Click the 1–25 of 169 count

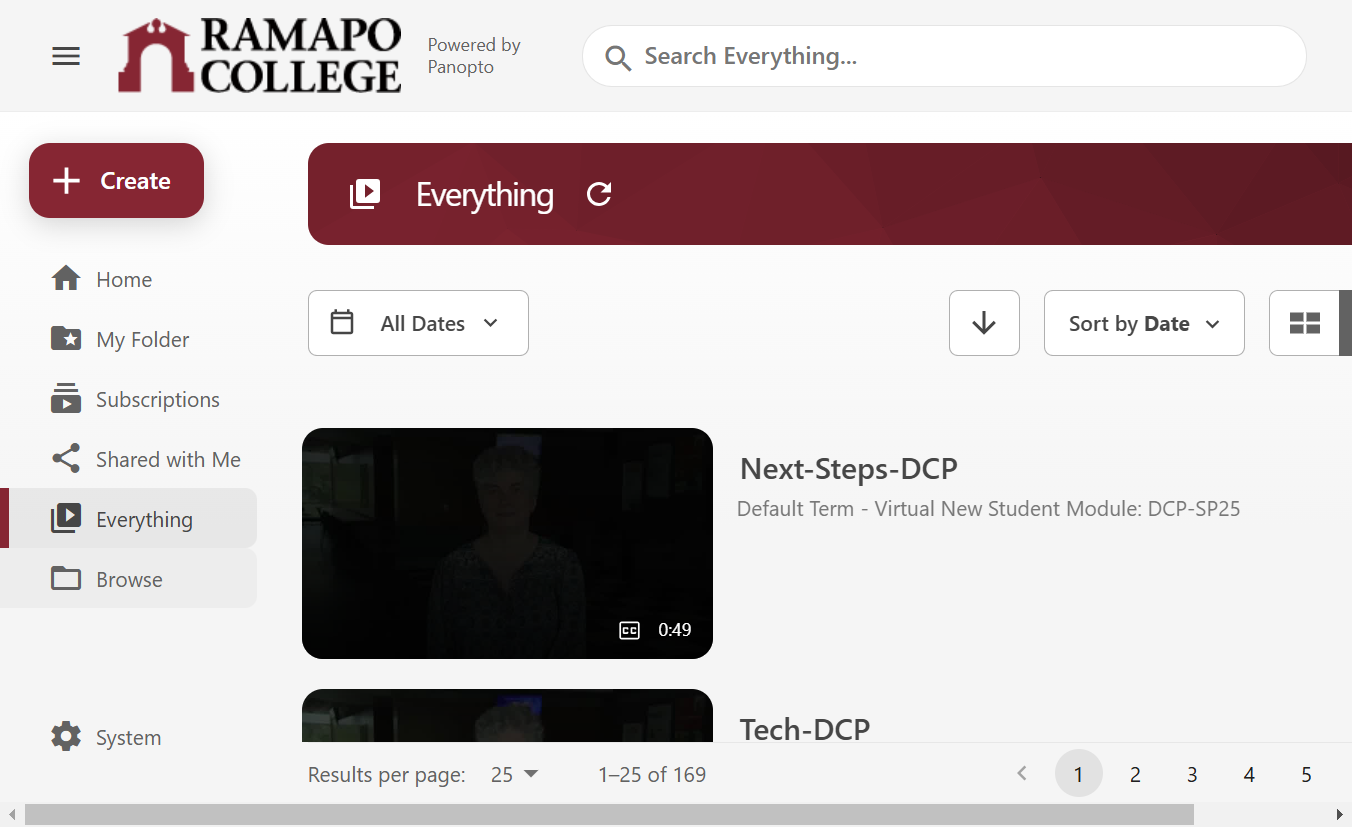(x=652, y=775)
